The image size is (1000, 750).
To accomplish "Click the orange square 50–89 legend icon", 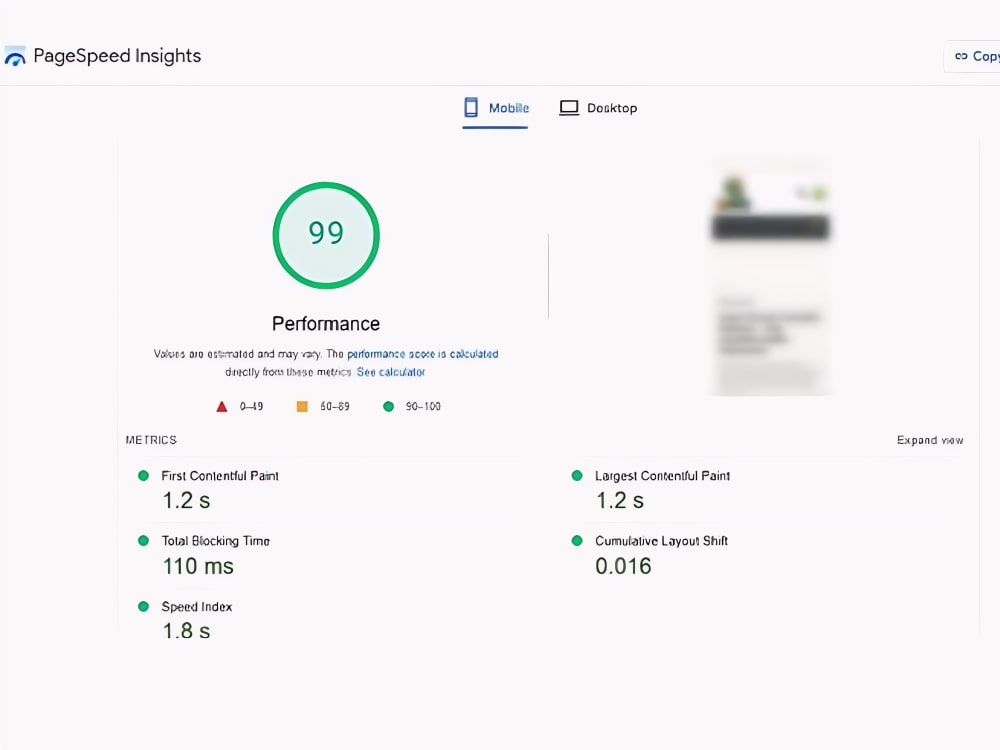I will pos(302,406).
